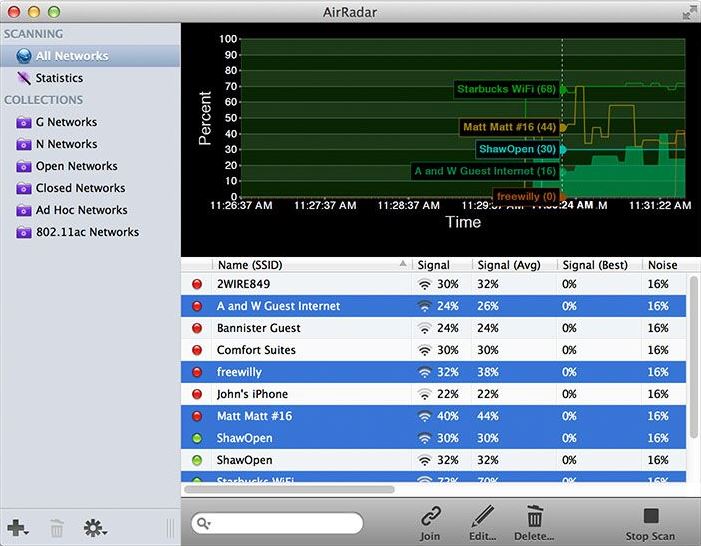Viewport: 701px width, 546px height.
Task: Click Stop Scan
Action: pyautogui.click(x=650, y=524)
